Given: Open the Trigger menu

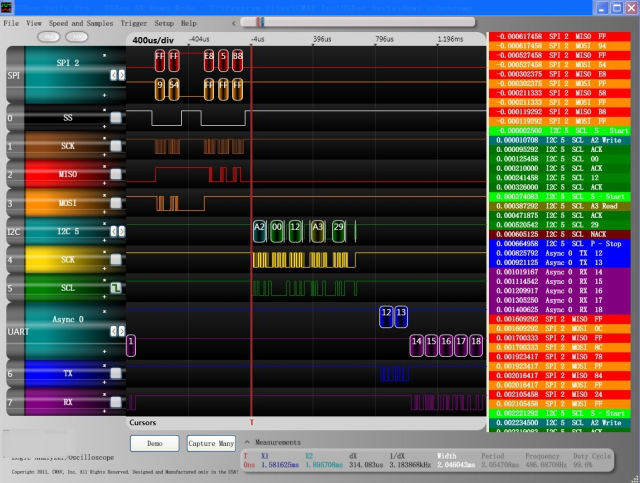Looking at the screenshot, I should [133, 23].
